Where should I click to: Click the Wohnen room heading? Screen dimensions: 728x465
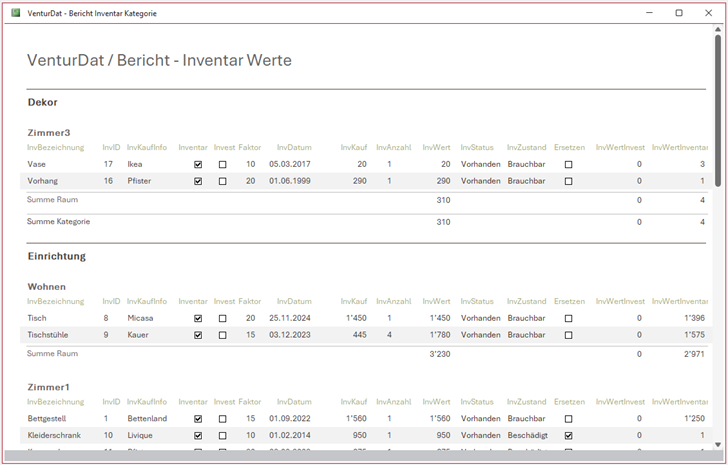46,286
